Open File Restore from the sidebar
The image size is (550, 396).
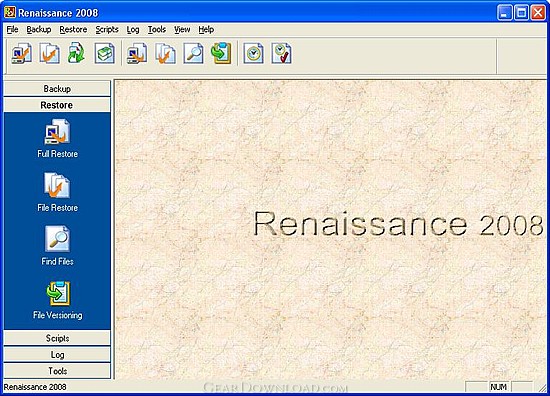57,186
